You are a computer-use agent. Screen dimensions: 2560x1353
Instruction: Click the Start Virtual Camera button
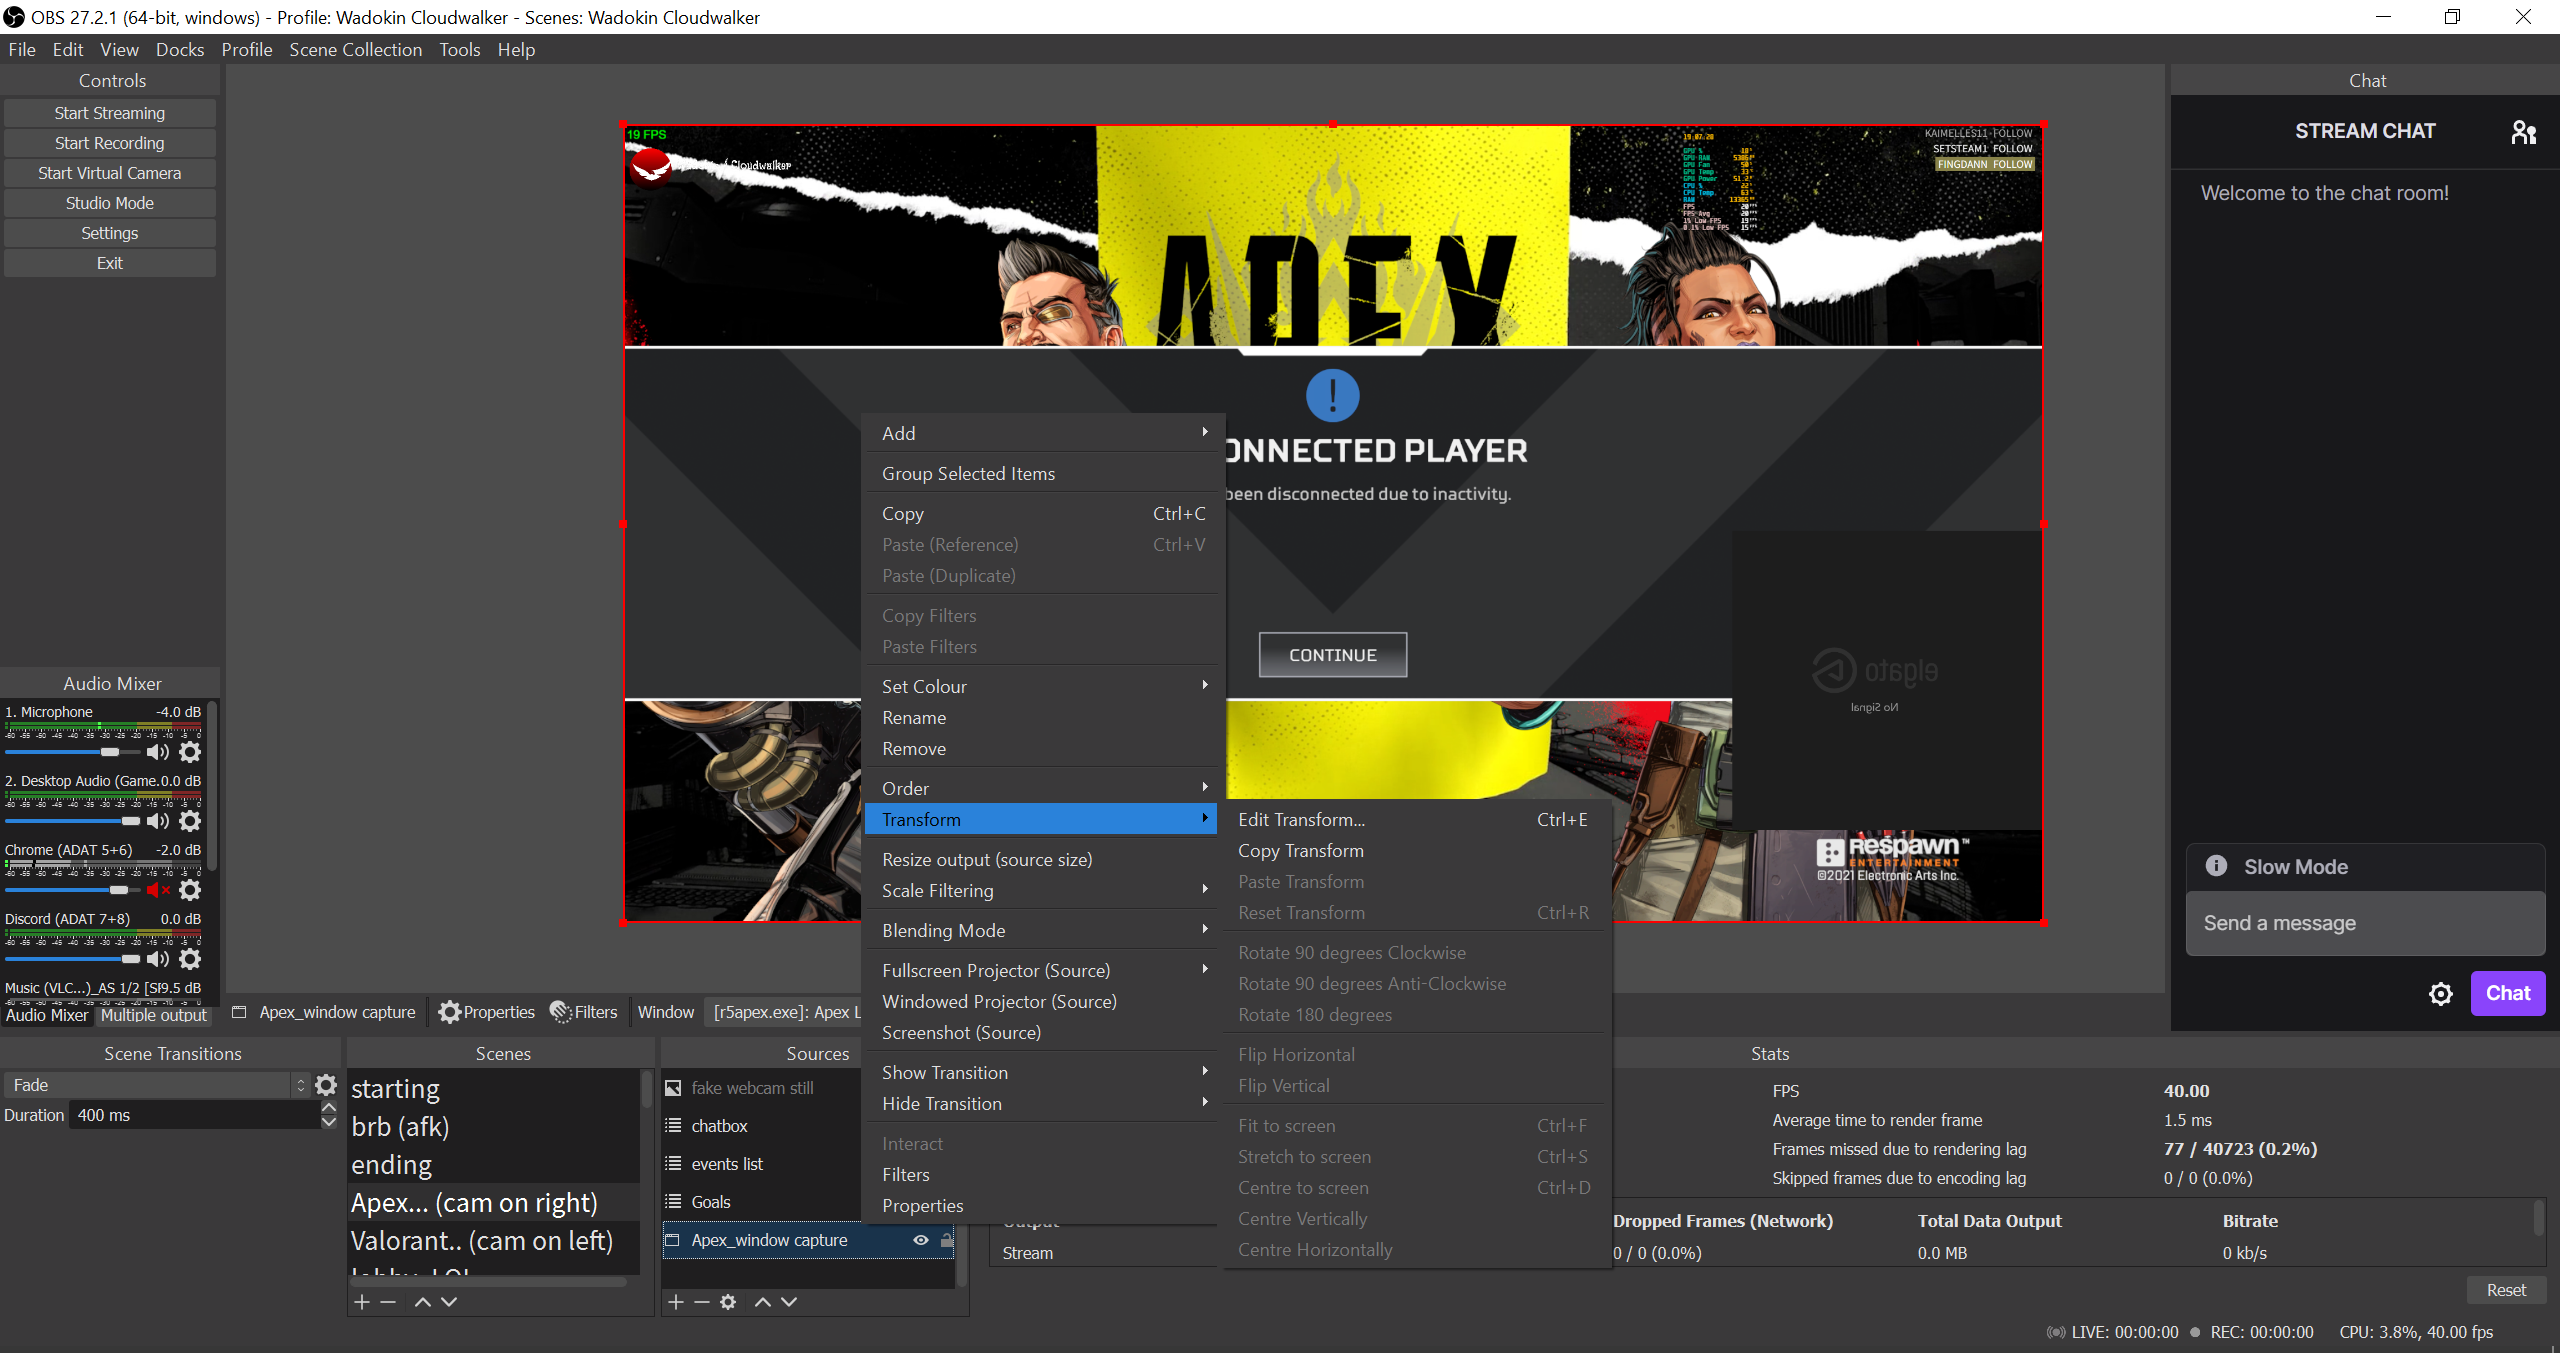[110, 172]
